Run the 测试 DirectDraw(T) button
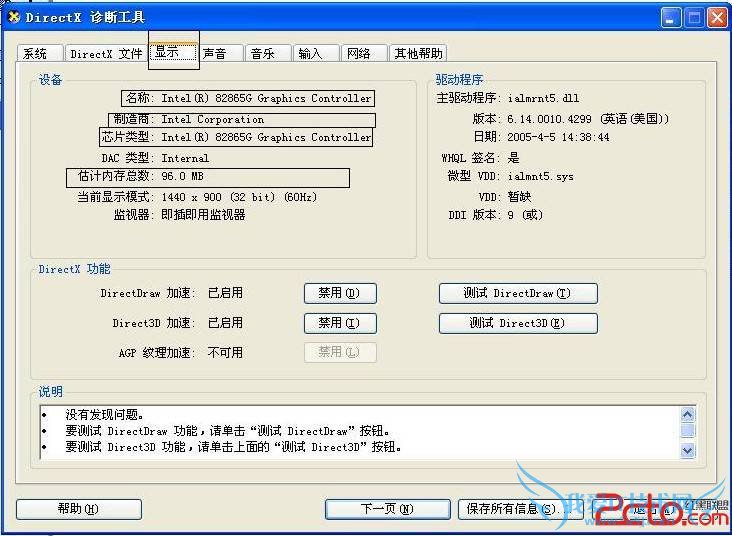This screenshot has width=732, height=536. coord(518,293)
